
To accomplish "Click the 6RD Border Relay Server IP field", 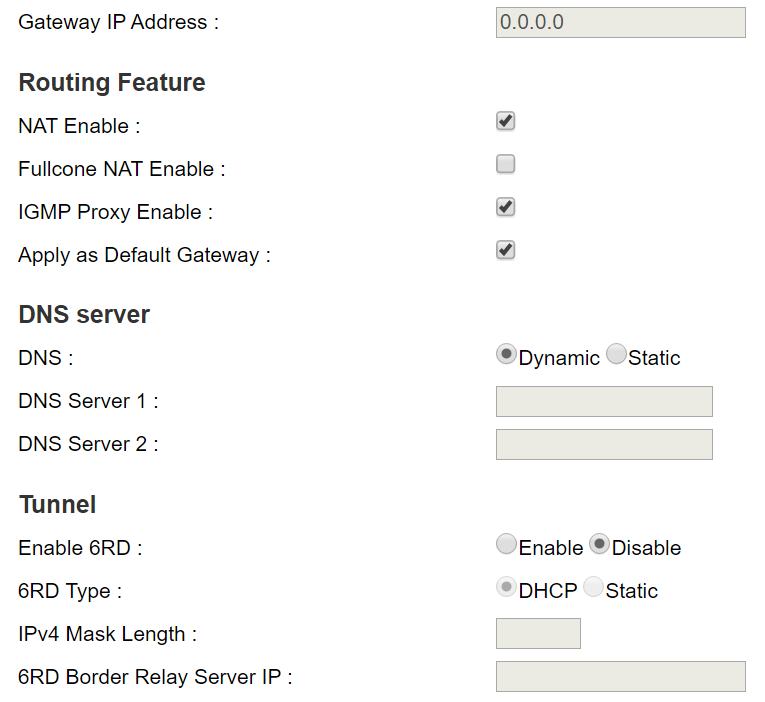I will point(620,677).
